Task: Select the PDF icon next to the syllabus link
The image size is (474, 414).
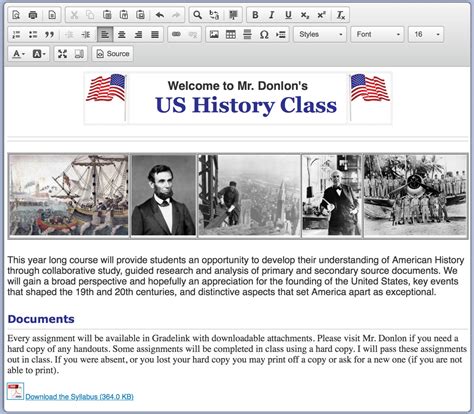Action: point(15,391)
